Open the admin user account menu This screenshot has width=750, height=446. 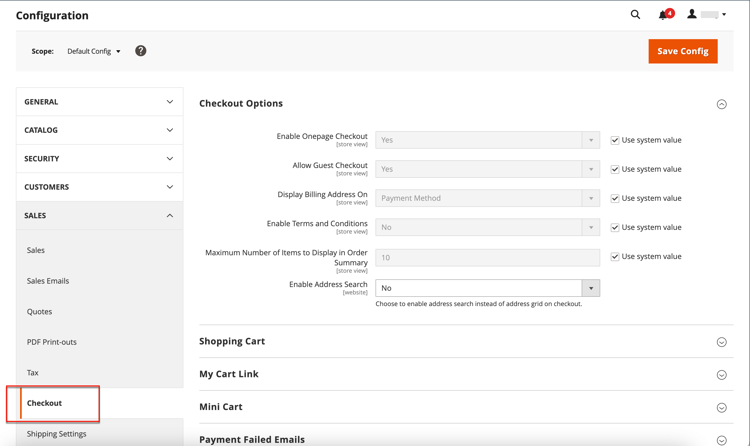706,14
